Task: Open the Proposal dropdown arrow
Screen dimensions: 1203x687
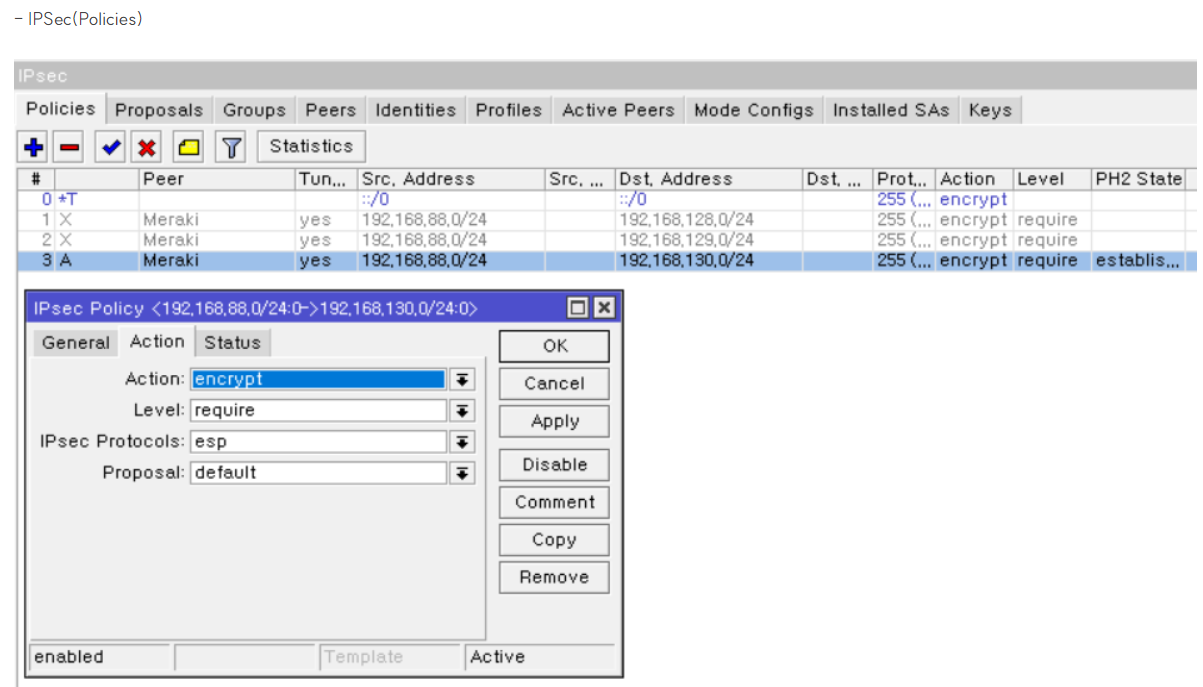Action: [461, 473]
